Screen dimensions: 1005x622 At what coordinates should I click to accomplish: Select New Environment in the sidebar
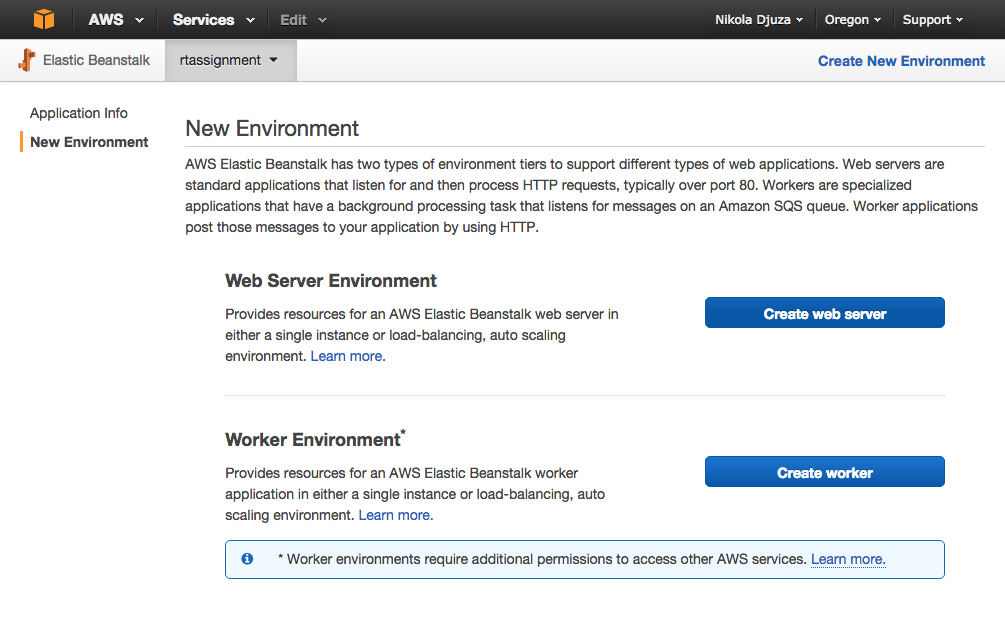pyautogui.click(x=89, y=142)
